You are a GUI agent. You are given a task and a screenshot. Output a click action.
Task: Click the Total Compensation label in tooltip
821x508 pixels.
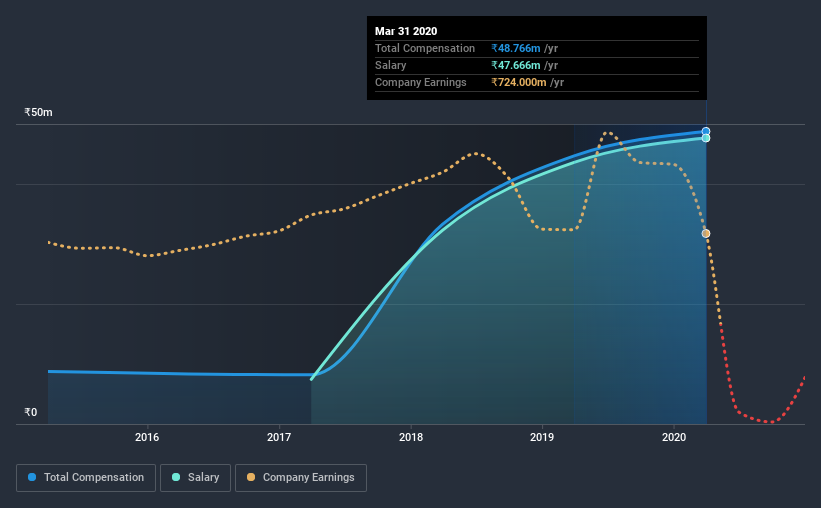(x=425, y=48)
